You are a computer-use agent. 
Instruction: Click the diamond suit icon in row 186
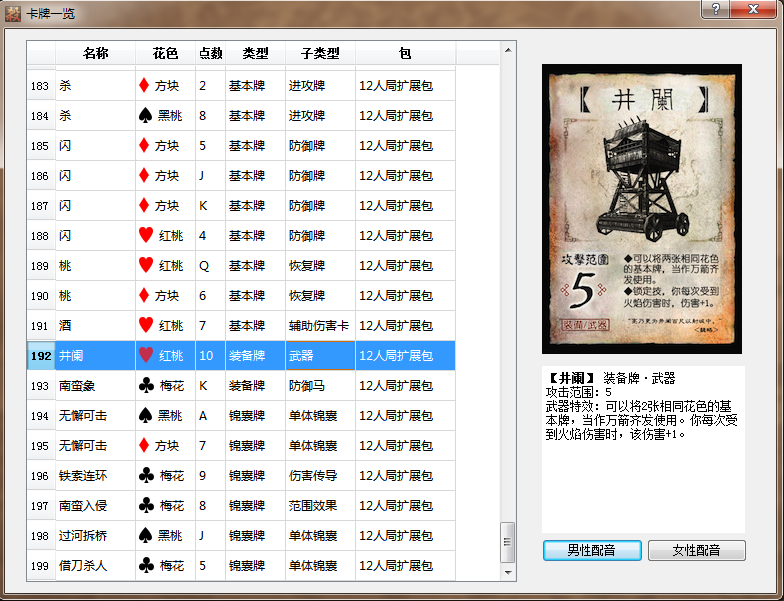(144, 176)
